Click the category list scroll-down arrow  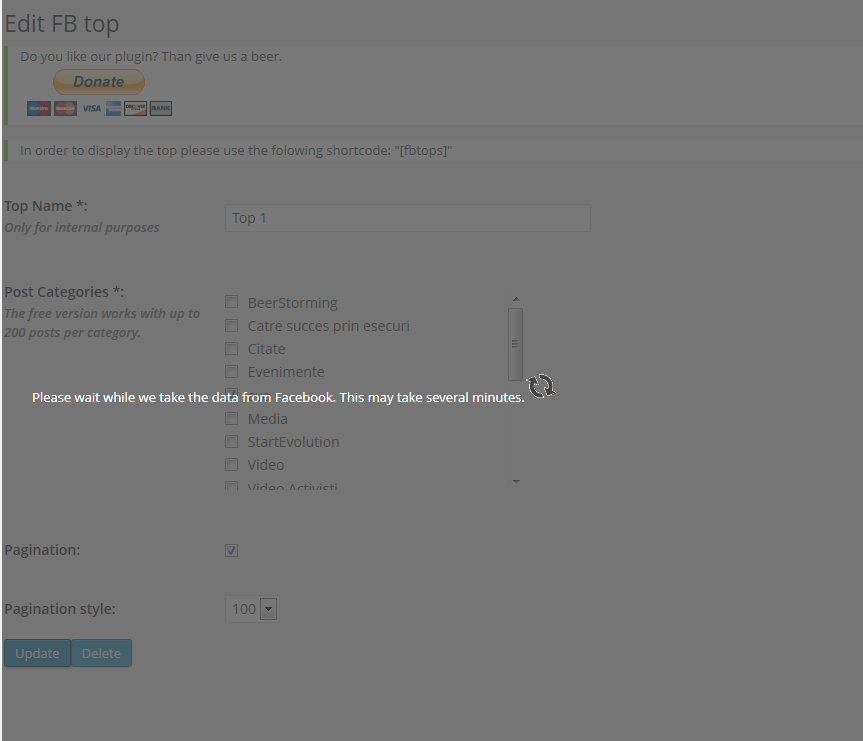[x=516, y=481]
